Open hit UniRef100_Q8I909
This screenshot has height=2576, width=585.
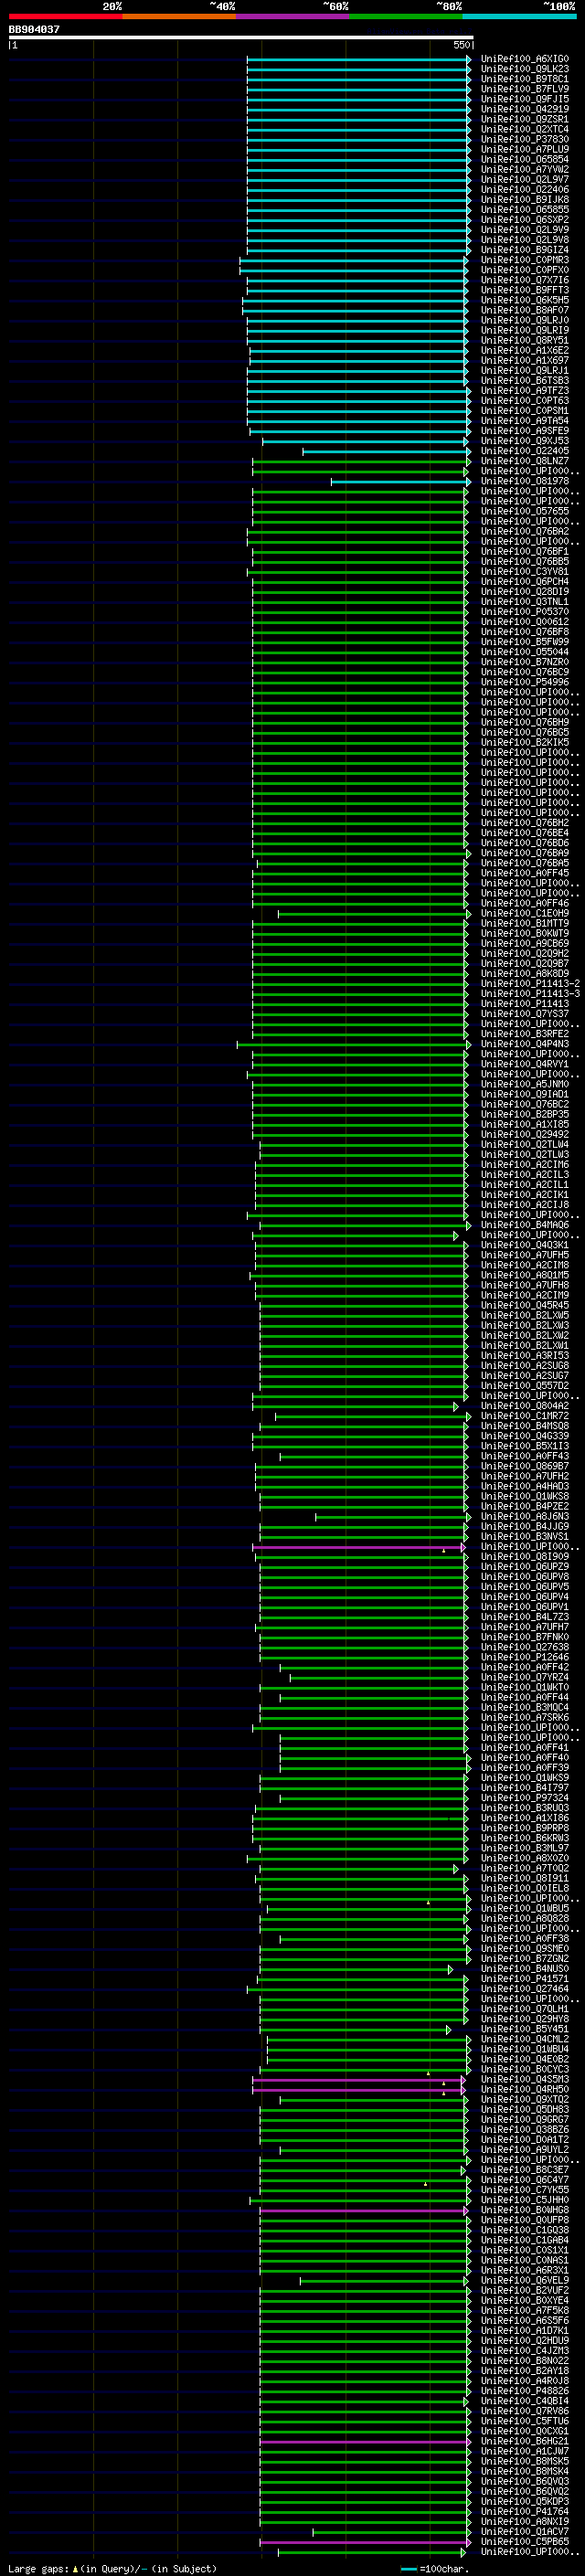(525, 1557)
